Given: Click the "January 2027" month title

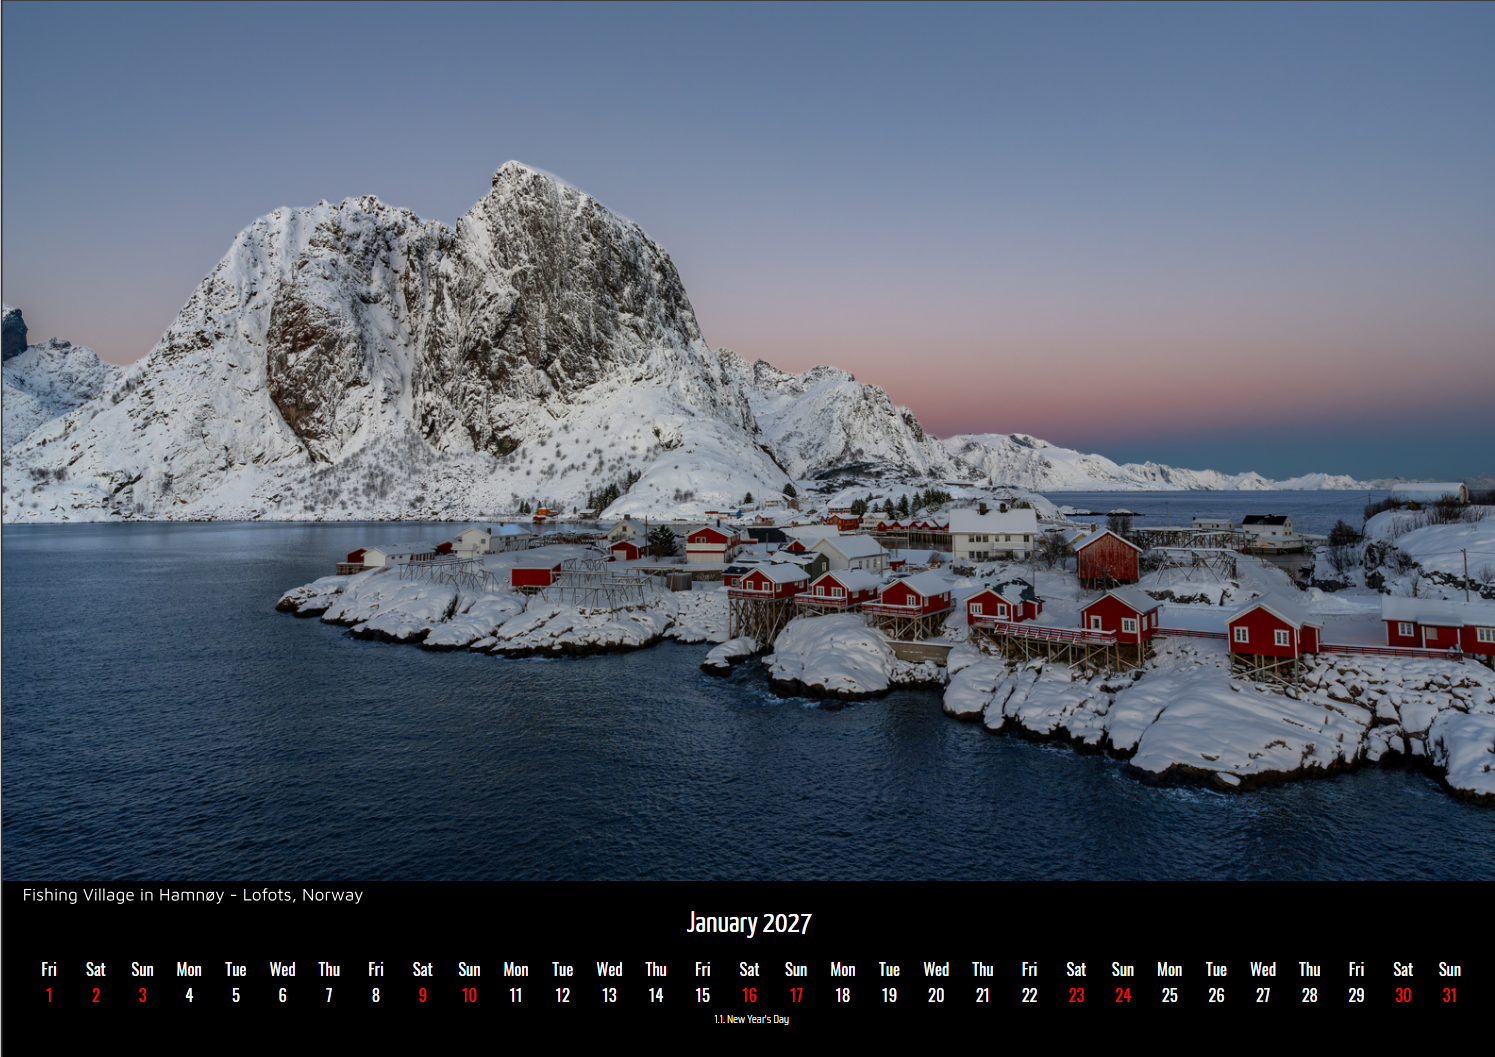Looking at the screenshot, I should (x=748, y=923).
